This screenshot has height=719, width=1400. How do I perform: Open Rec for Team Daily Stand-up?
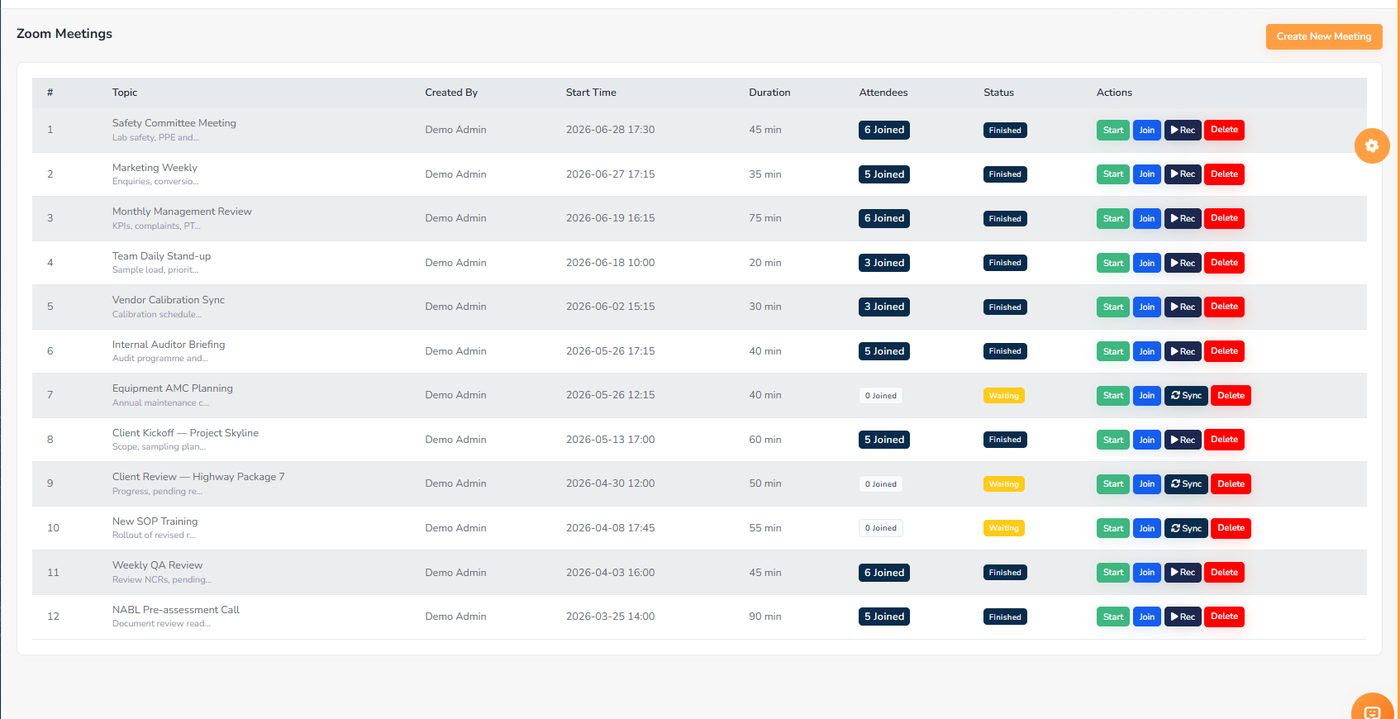pos(1183,263)
